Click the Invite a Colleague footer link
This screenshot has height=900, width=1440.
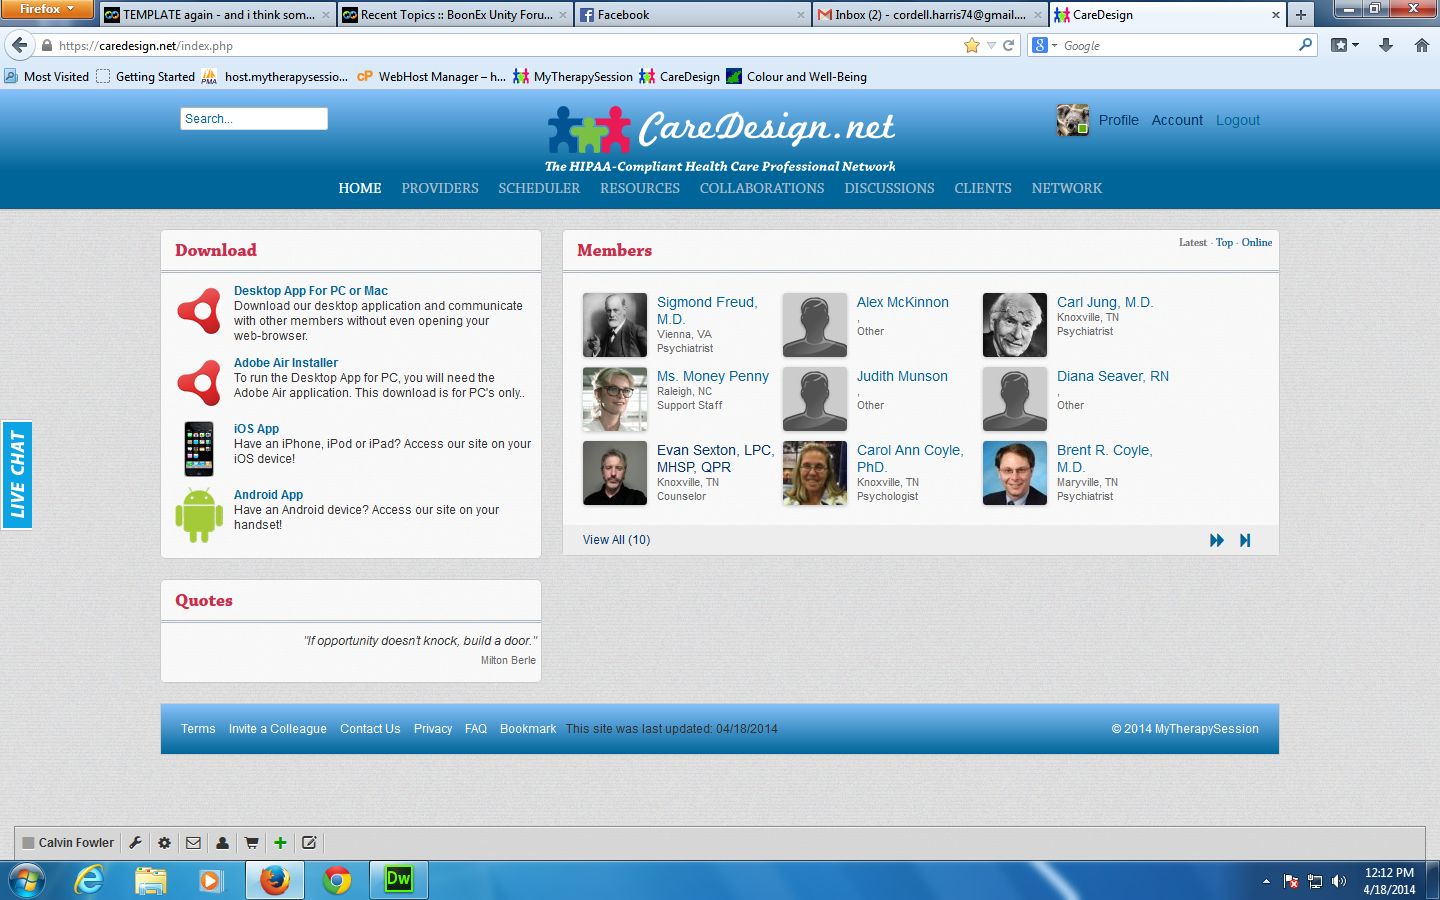pos(277,729)
